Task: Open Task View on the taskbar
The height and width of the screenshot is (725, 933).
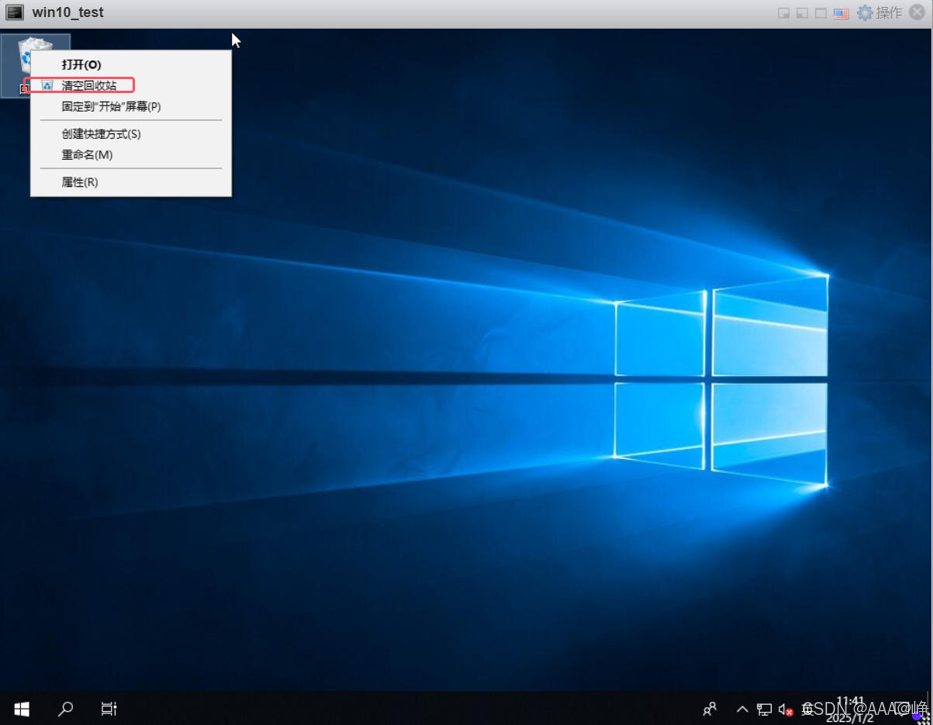Action: click(x=109, y=708)
